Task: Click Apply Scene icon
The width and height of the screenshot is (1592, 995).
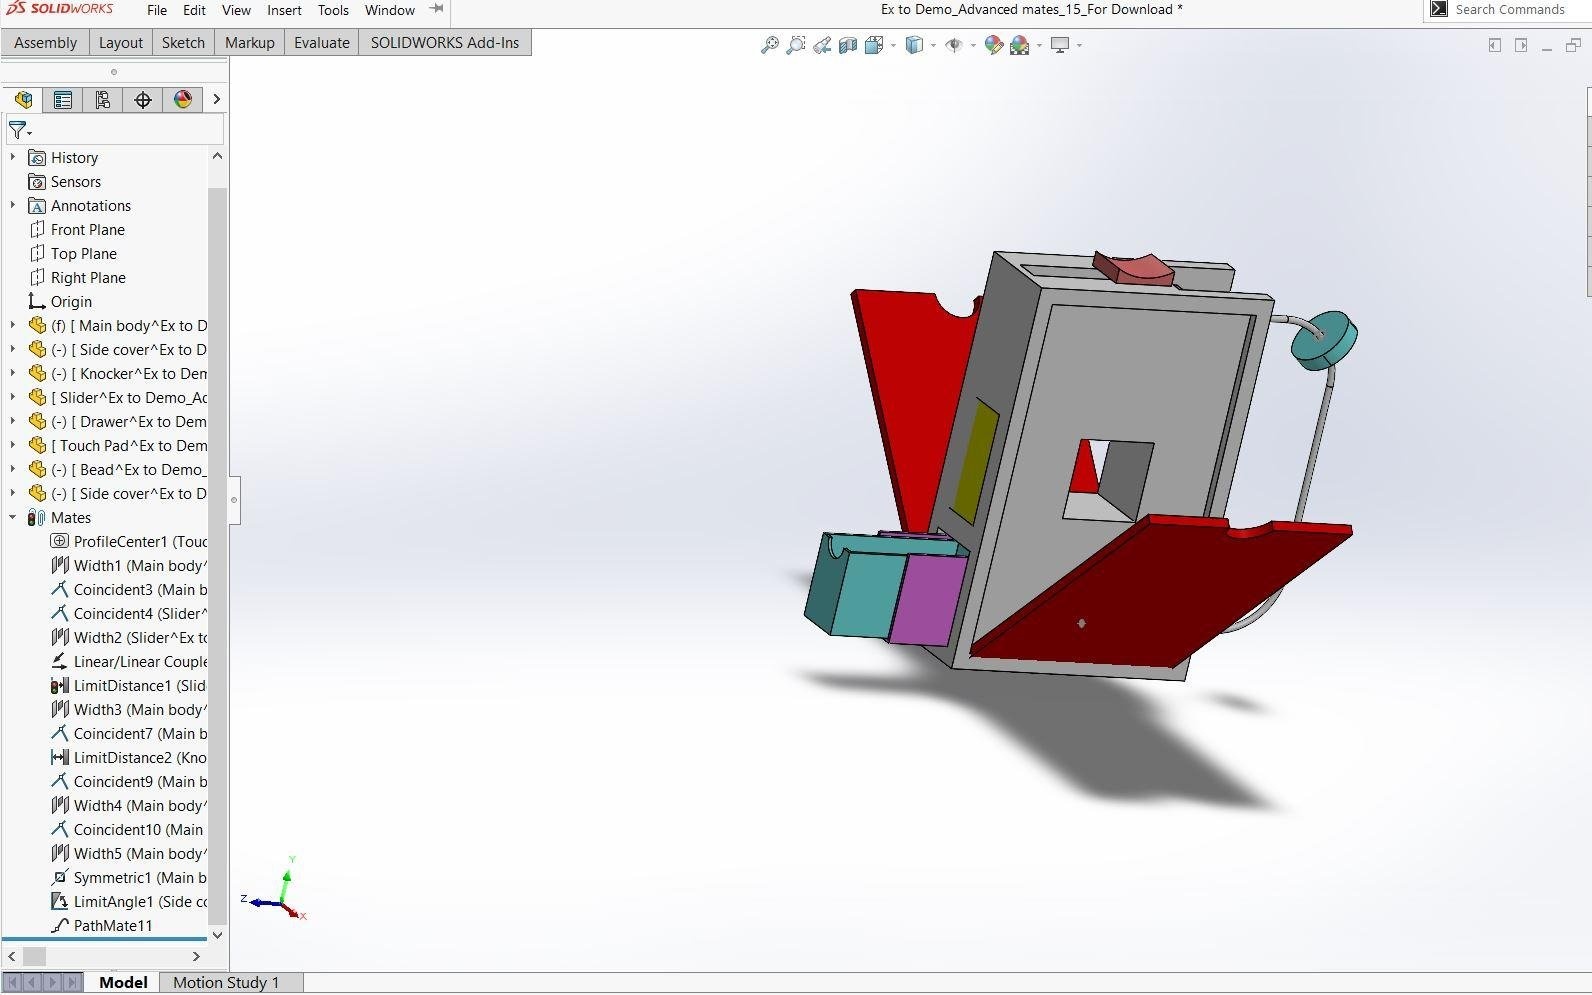Action: (1020, 45)
